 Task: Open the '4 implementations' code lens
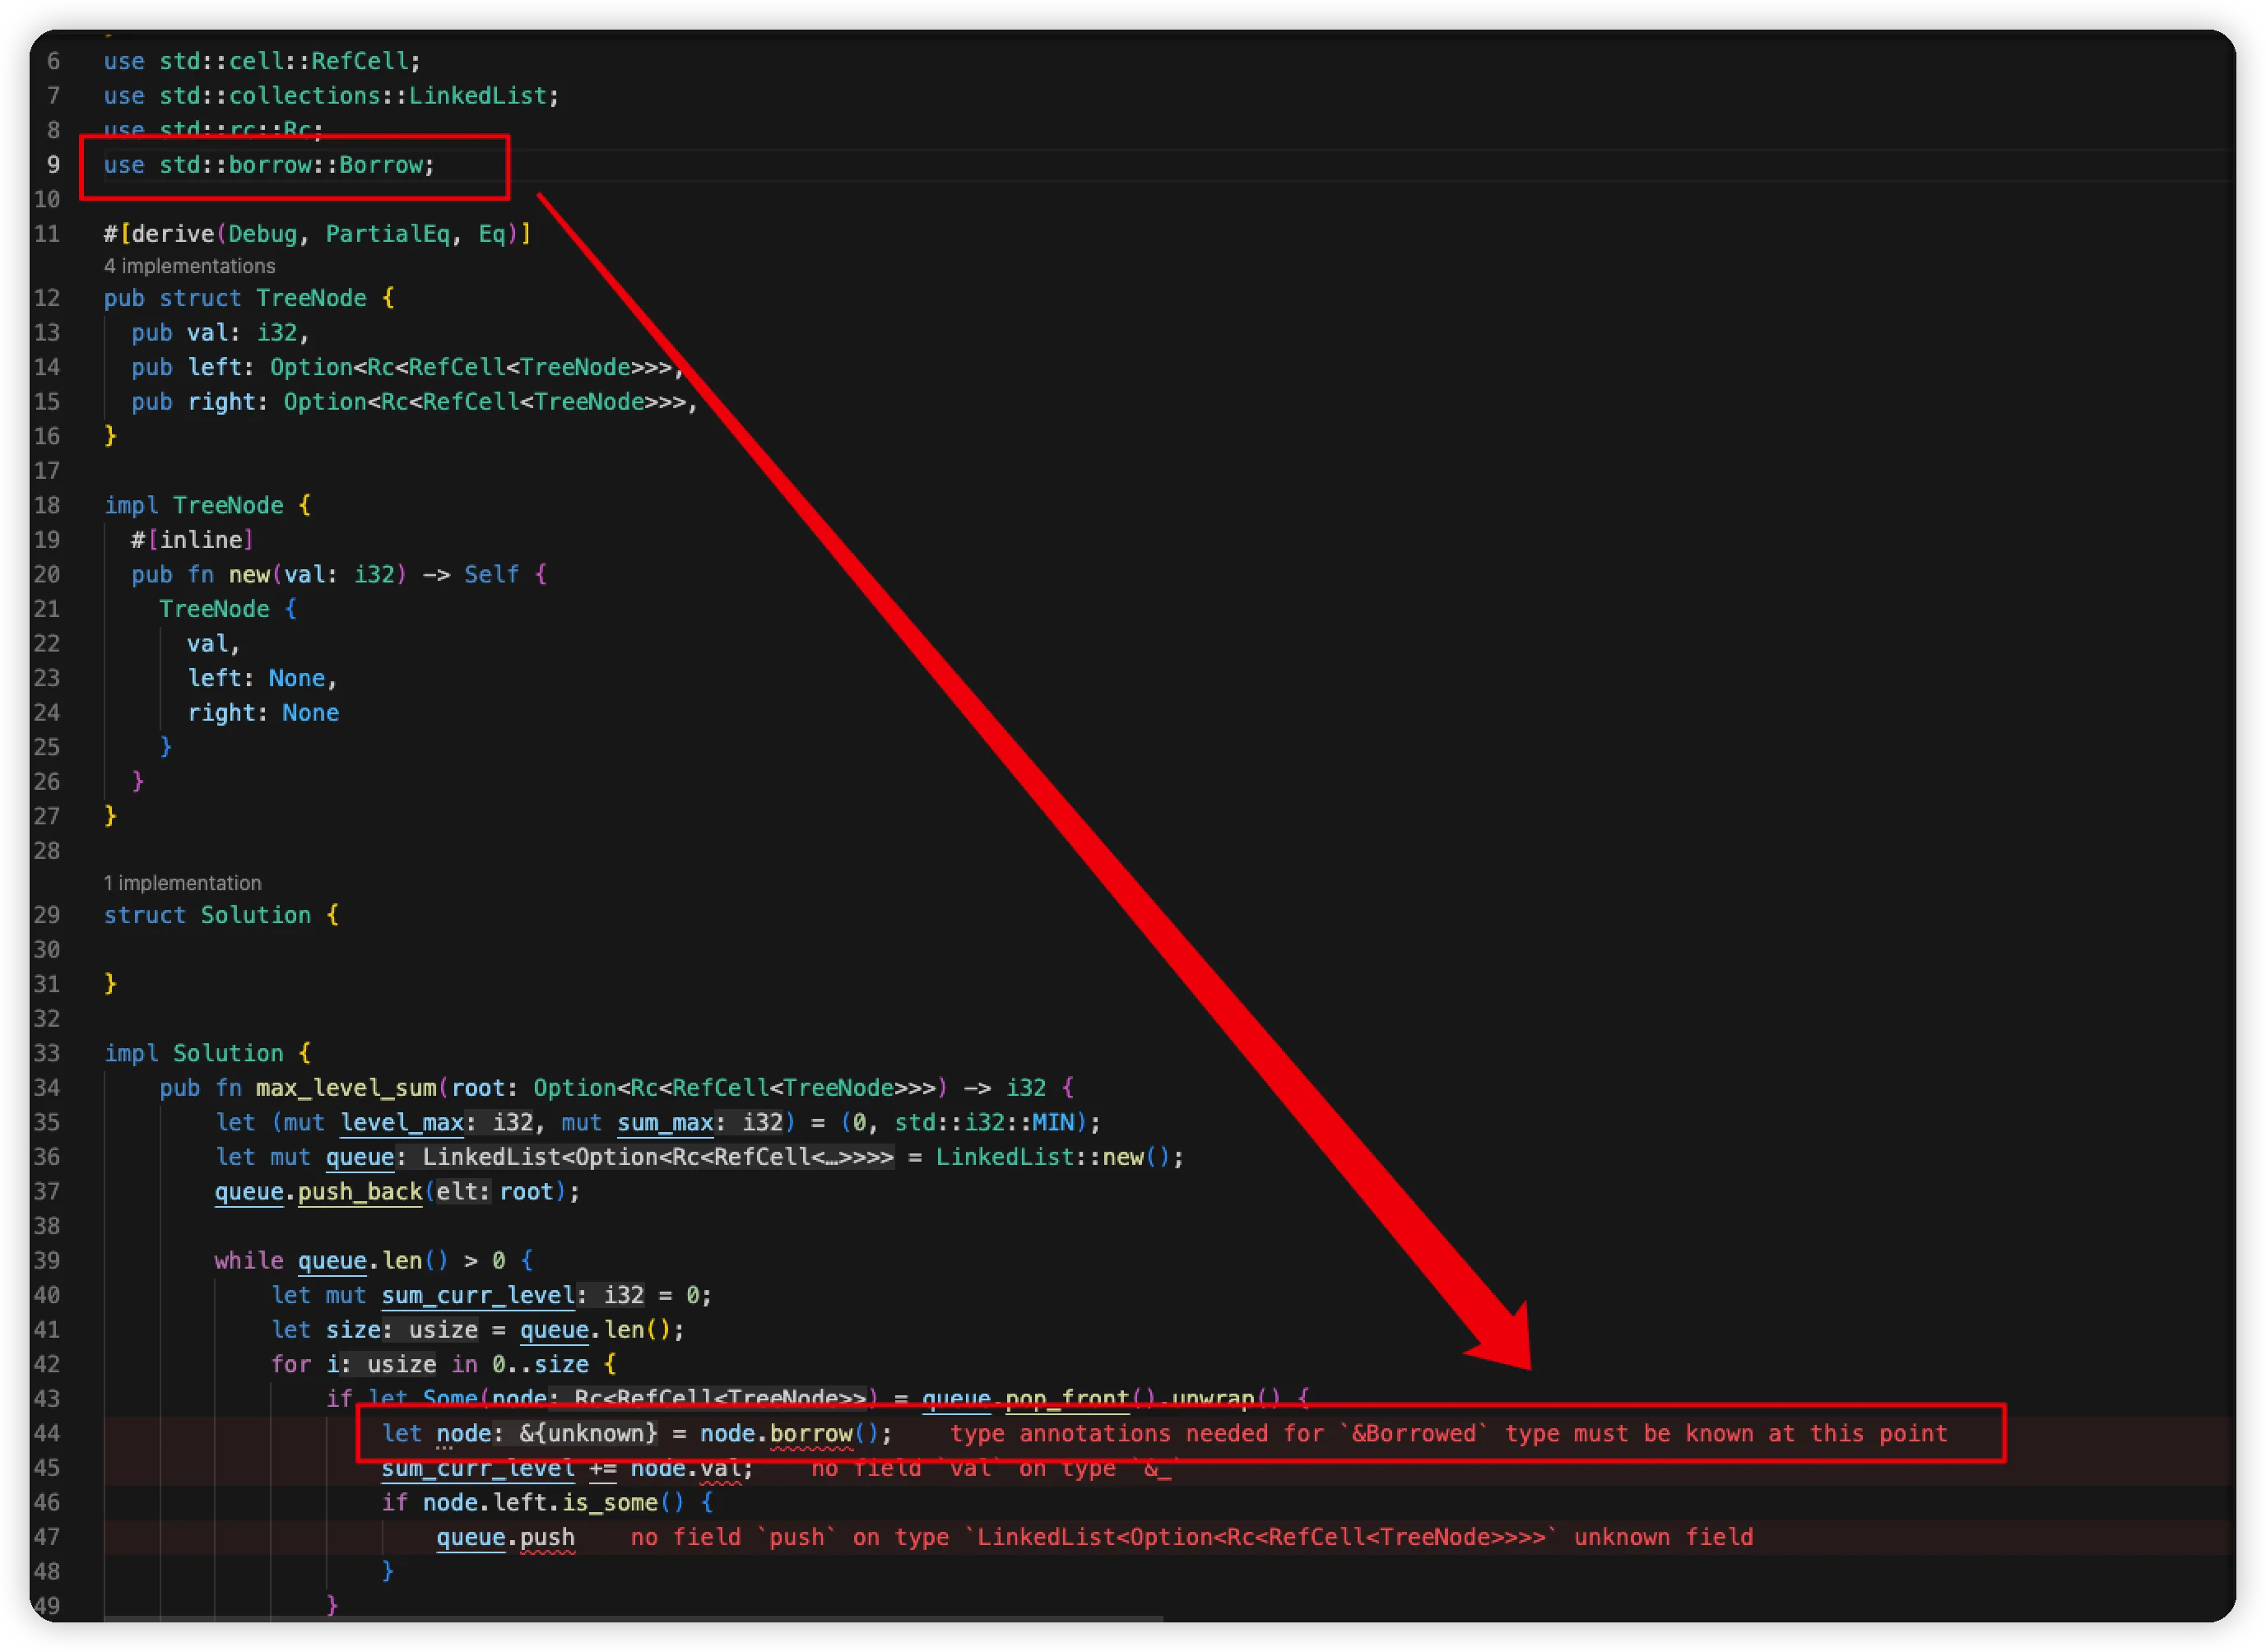click(189, 266)
